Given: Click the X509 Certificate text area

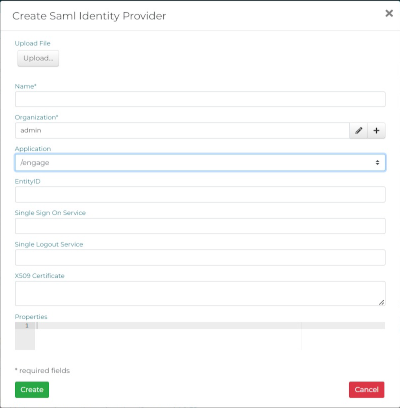Looking at the screenshot, I should coord(200,293).
